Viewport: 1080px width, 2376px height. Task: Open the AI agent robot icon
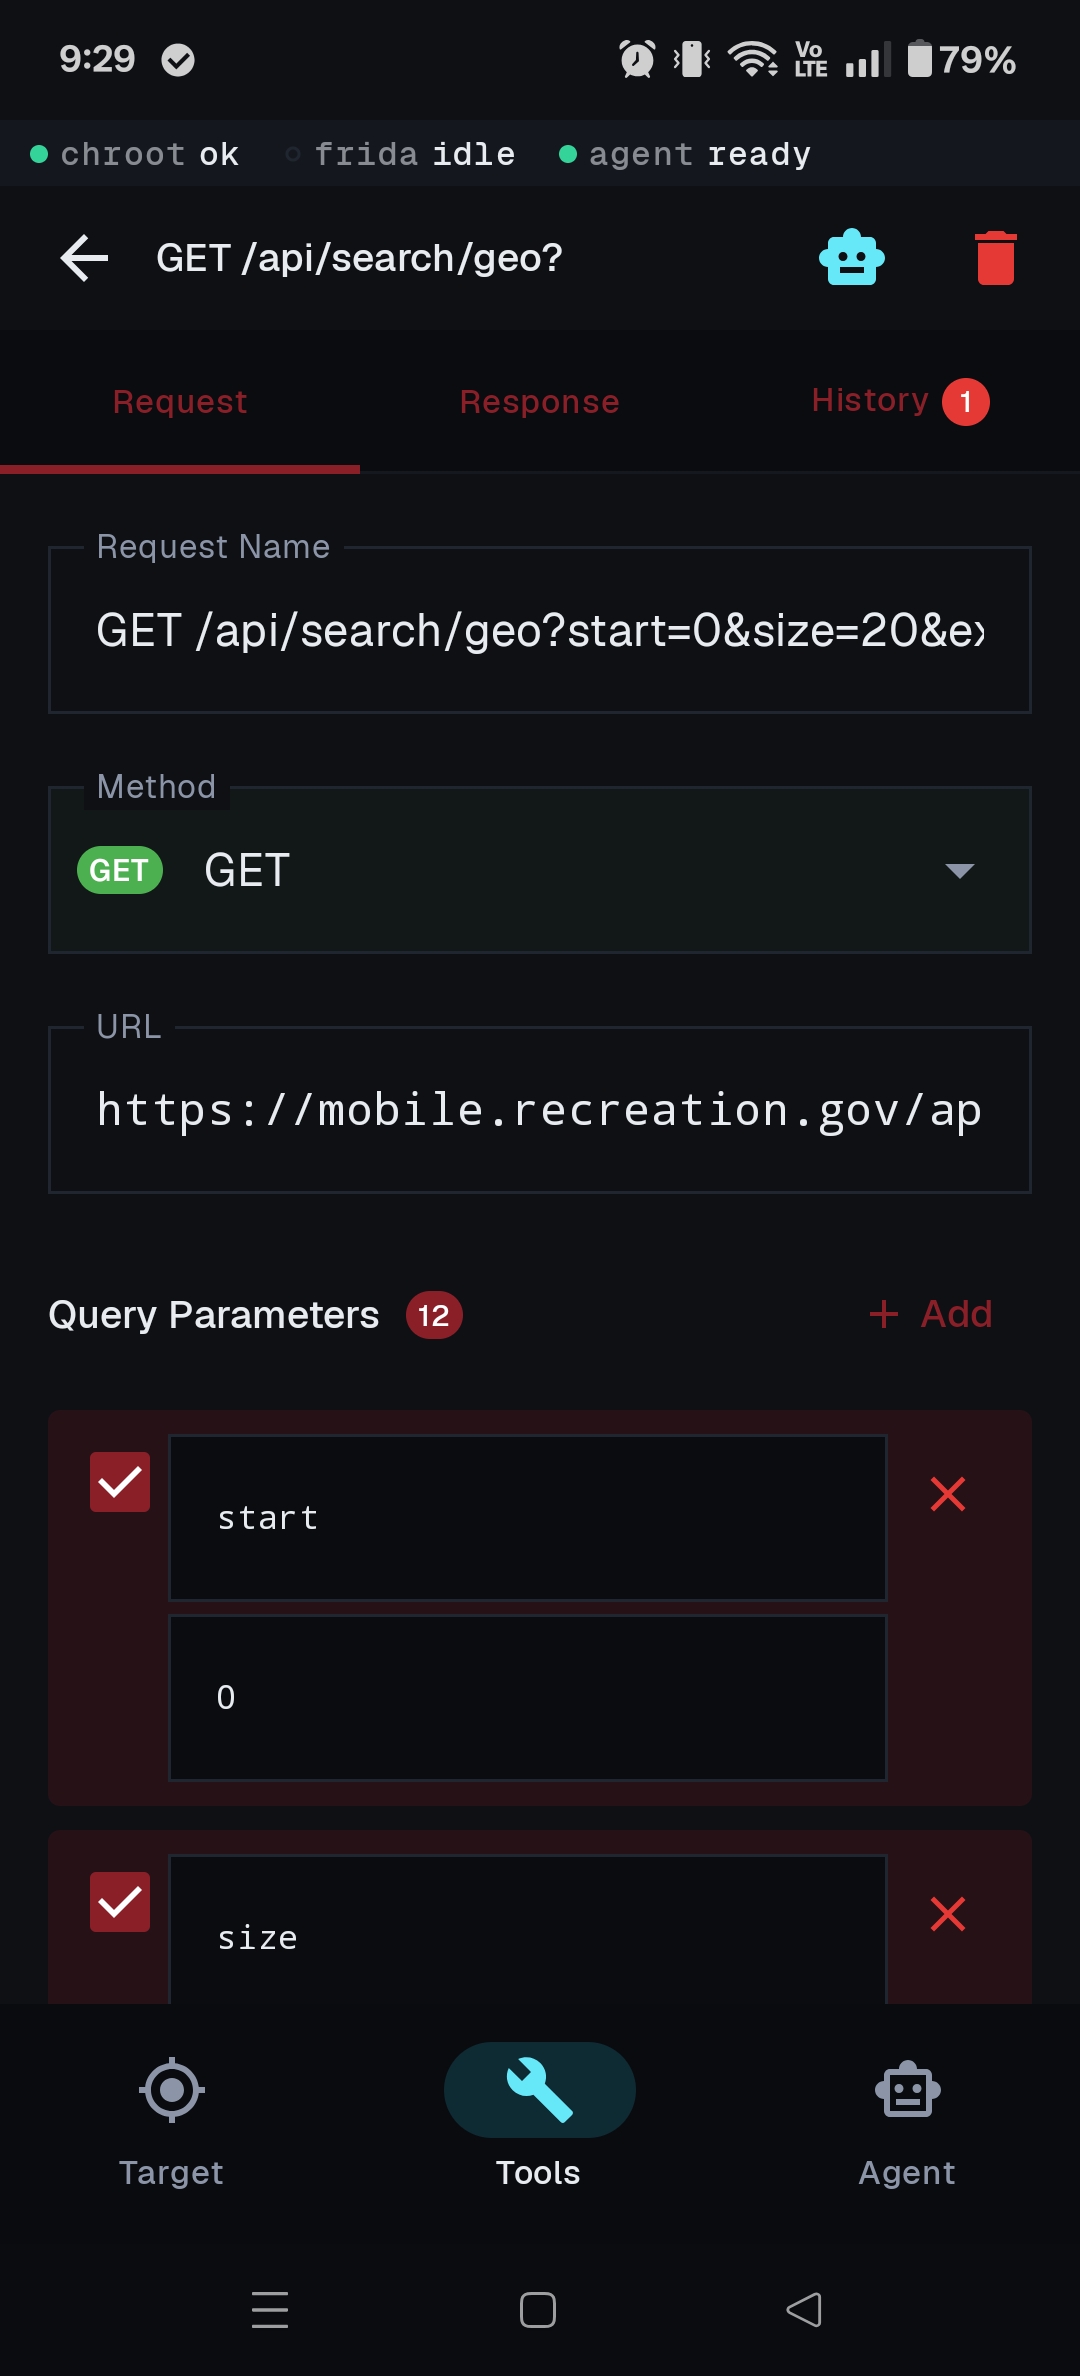pos(851,258)
